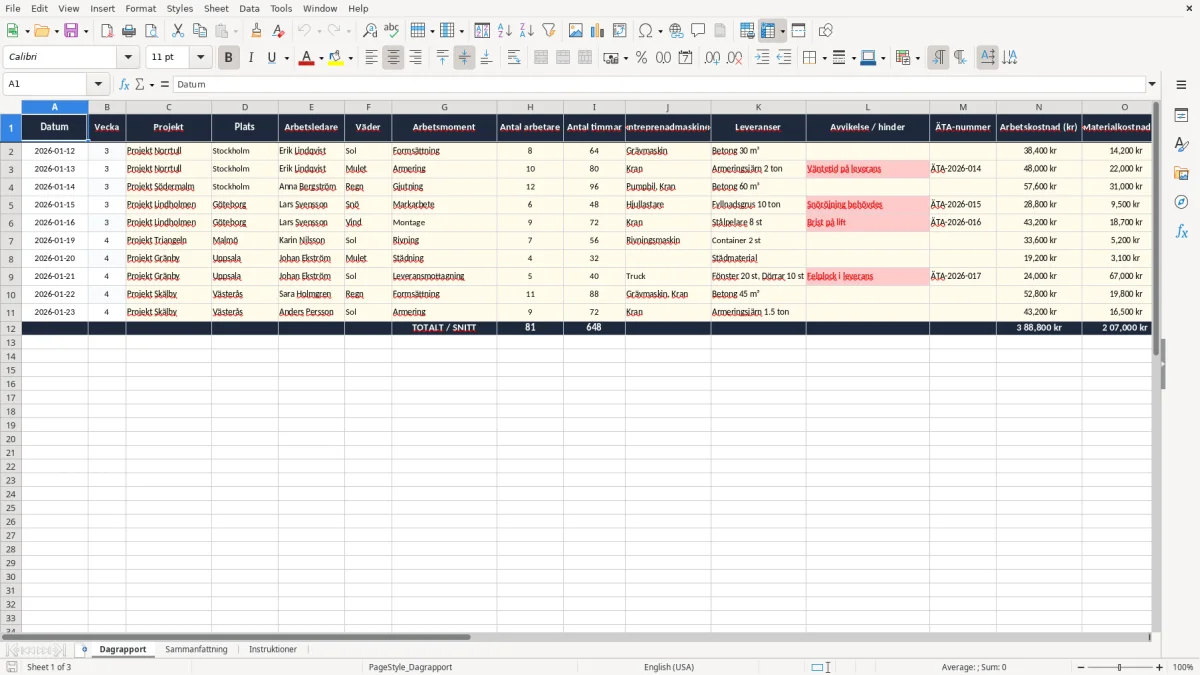1200x675 pixels.
Task: Click the Save document icon
Action: point(71,31)
